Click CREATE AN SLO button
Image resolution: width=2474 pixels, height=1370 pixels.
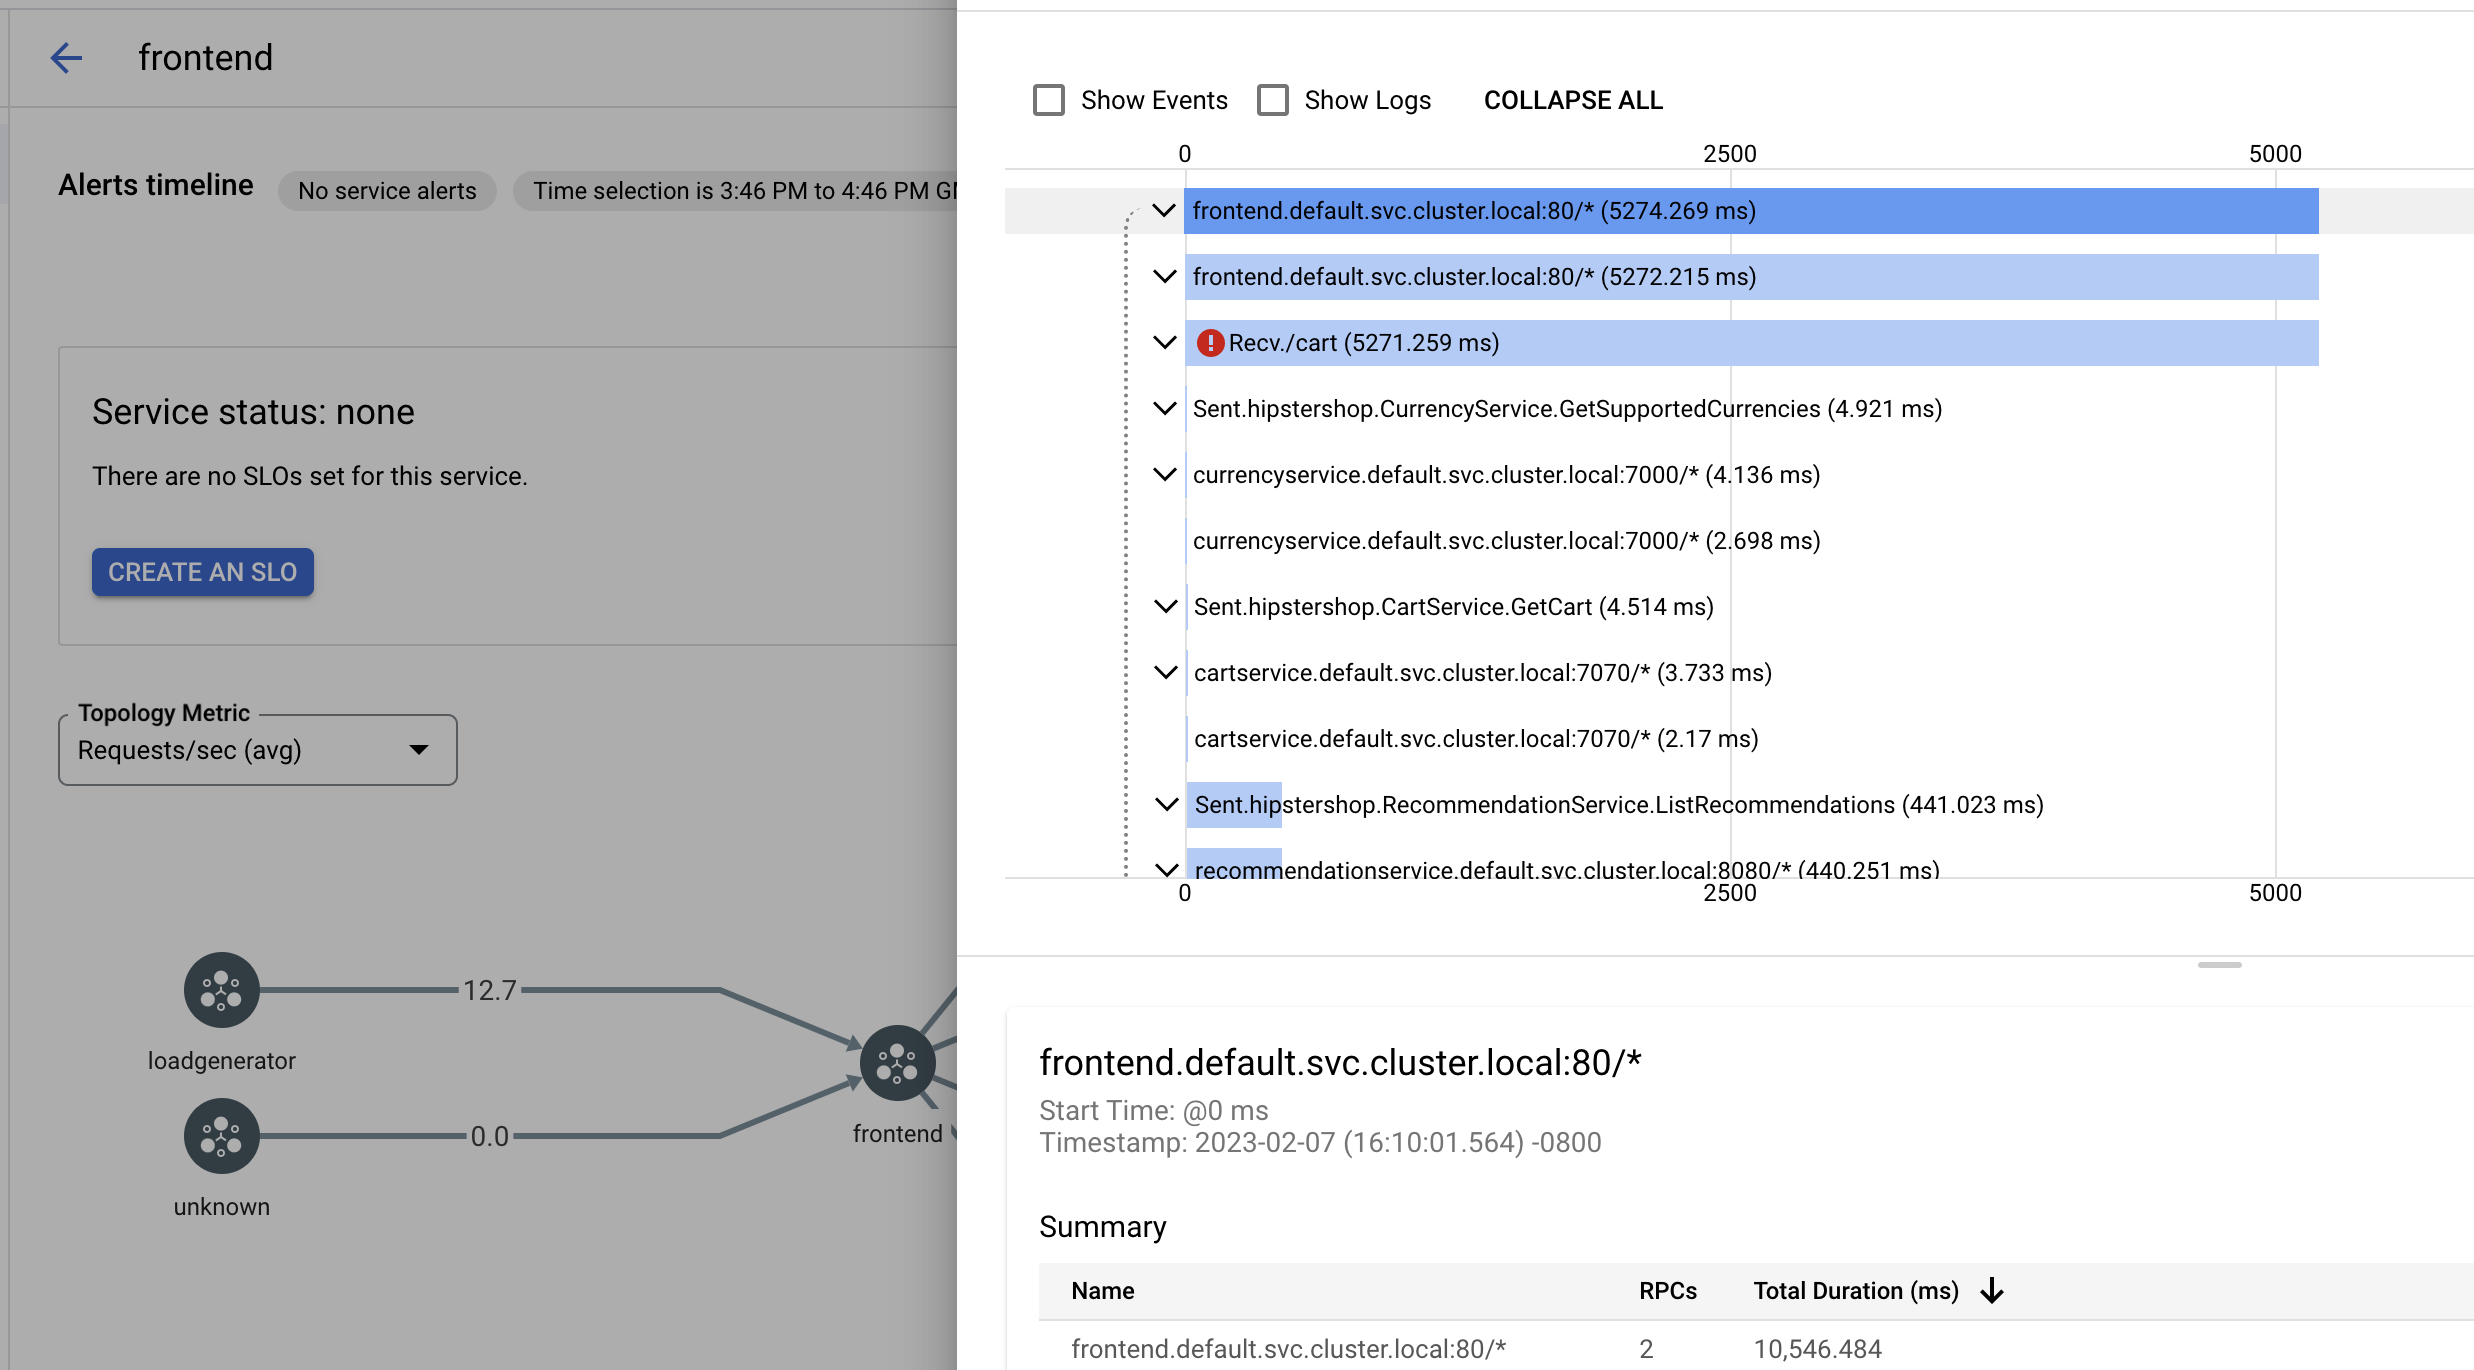click(x=202, y=570)
